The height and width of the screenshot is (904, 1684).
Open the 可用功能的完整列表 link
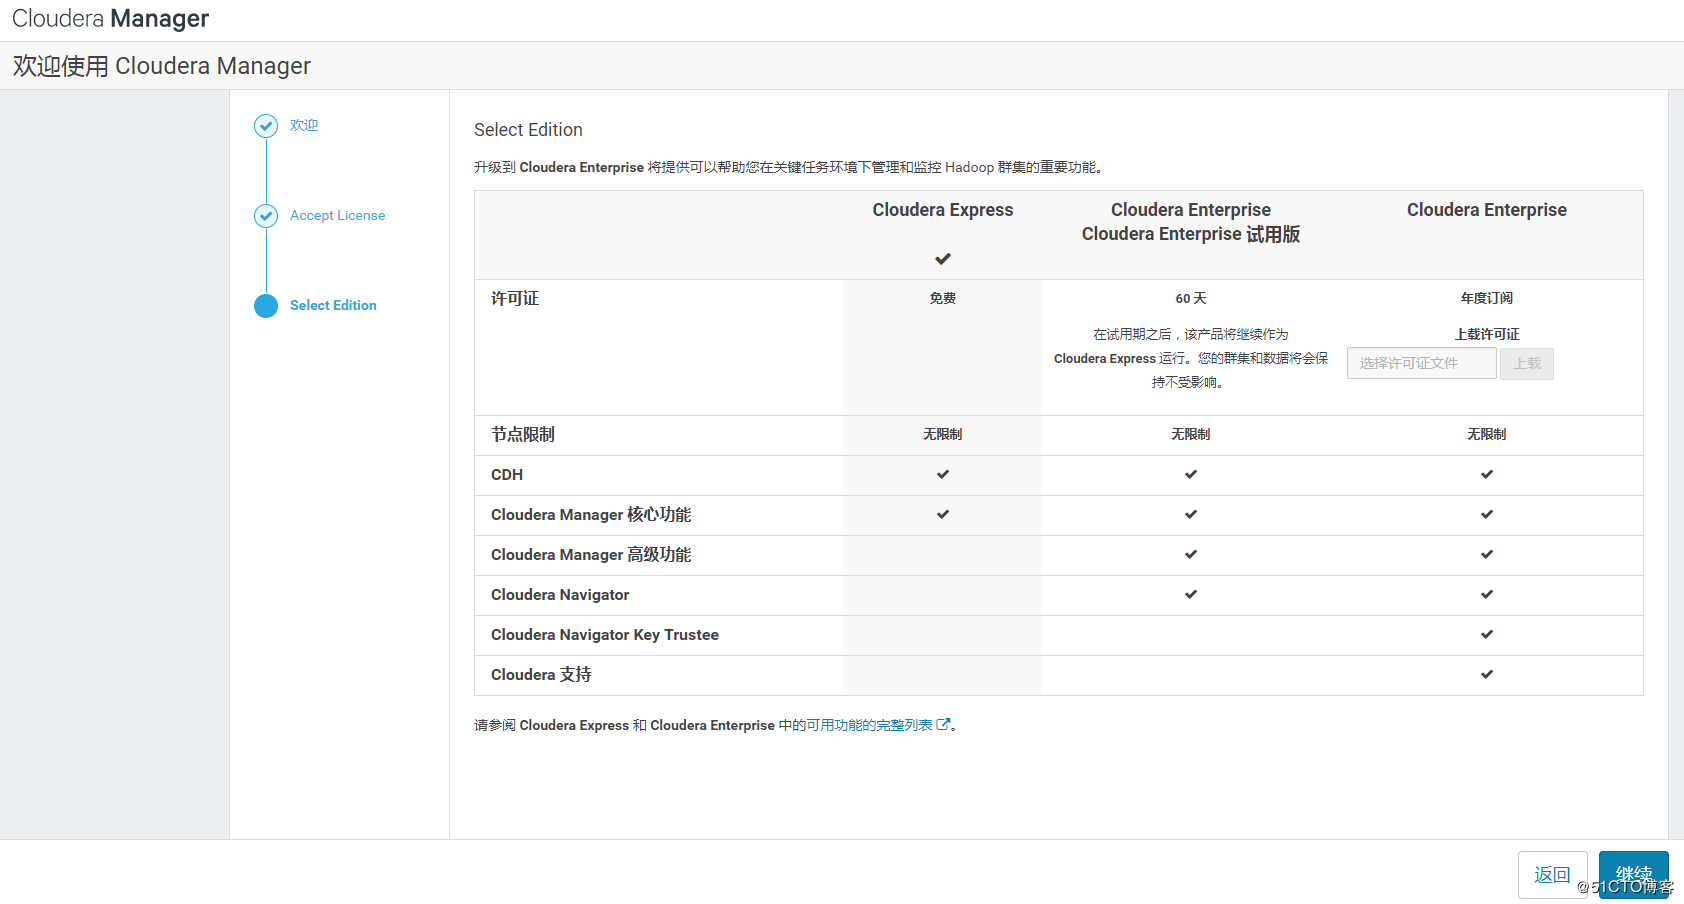pos(870,725)
